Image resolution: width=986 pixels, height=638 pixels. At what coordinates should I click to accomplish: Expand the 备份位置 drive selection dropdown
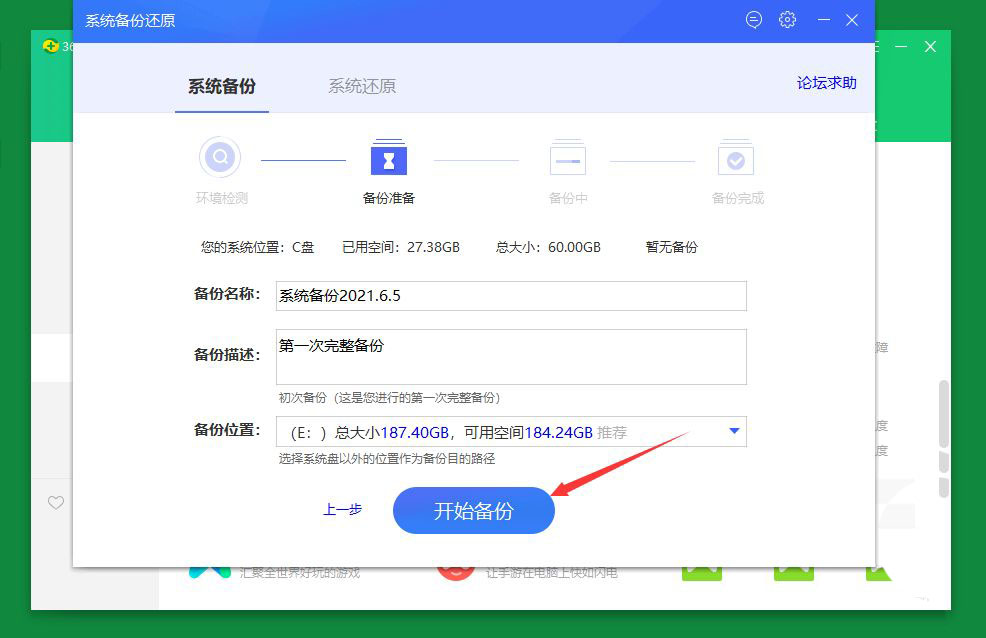point(736,432)
